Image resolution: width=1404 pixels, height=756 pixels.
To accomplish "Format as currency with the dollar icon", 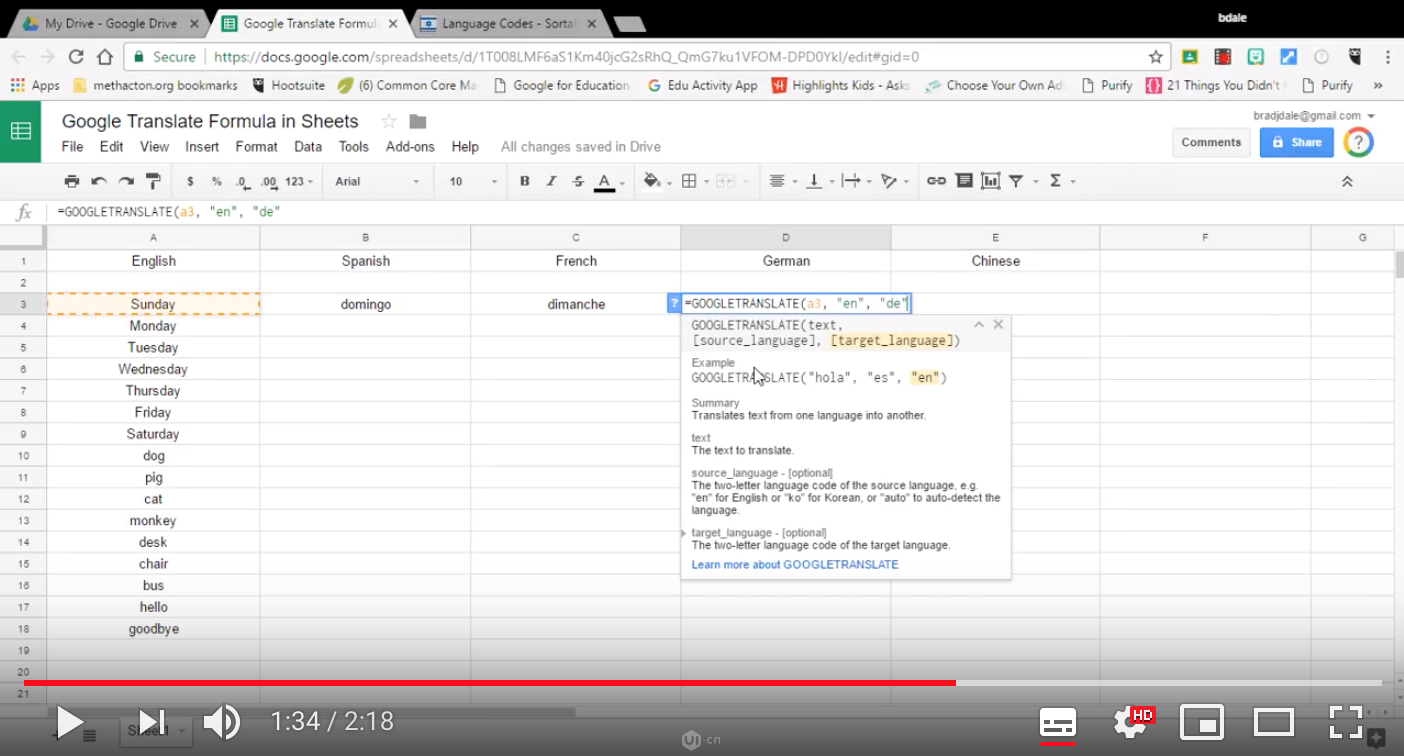I will pyautogui.click(x=190, y=181).
